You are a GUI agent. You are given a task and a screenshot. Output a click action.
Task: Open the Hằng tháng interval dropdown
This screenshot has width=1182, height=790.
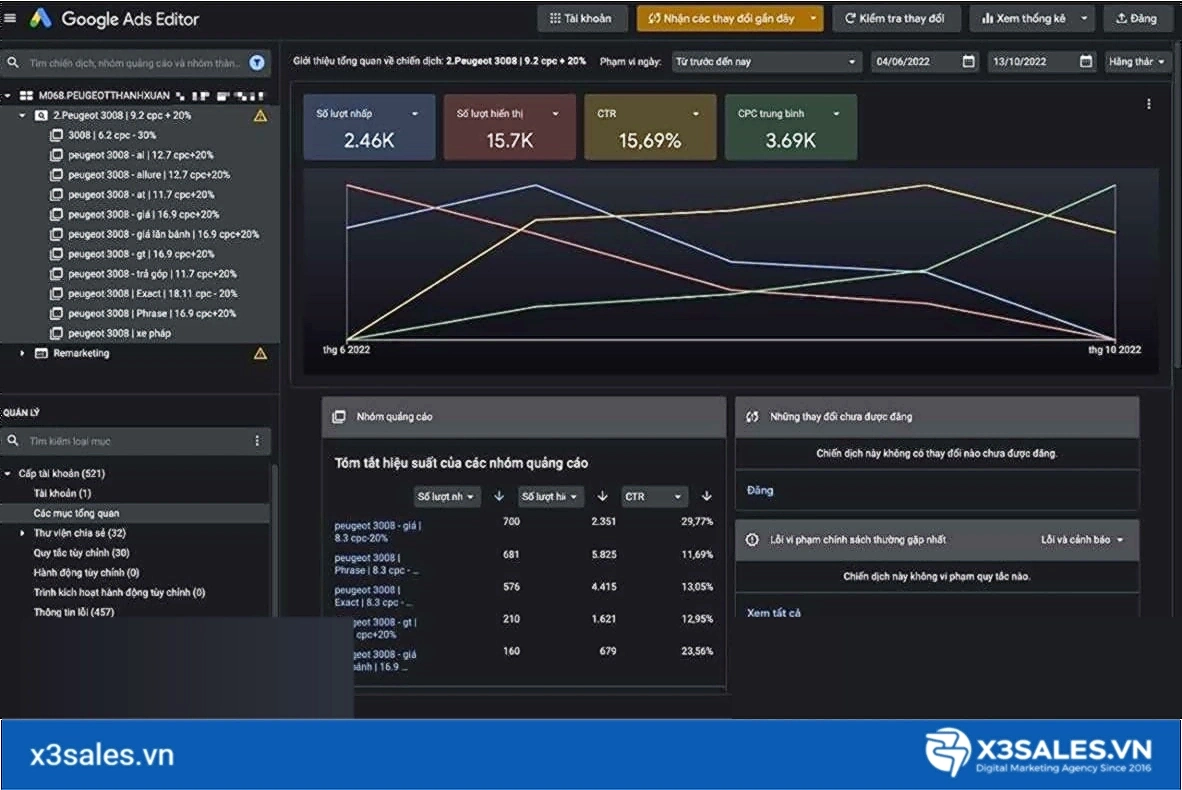pyautogui.click(x=1137, y=62)
